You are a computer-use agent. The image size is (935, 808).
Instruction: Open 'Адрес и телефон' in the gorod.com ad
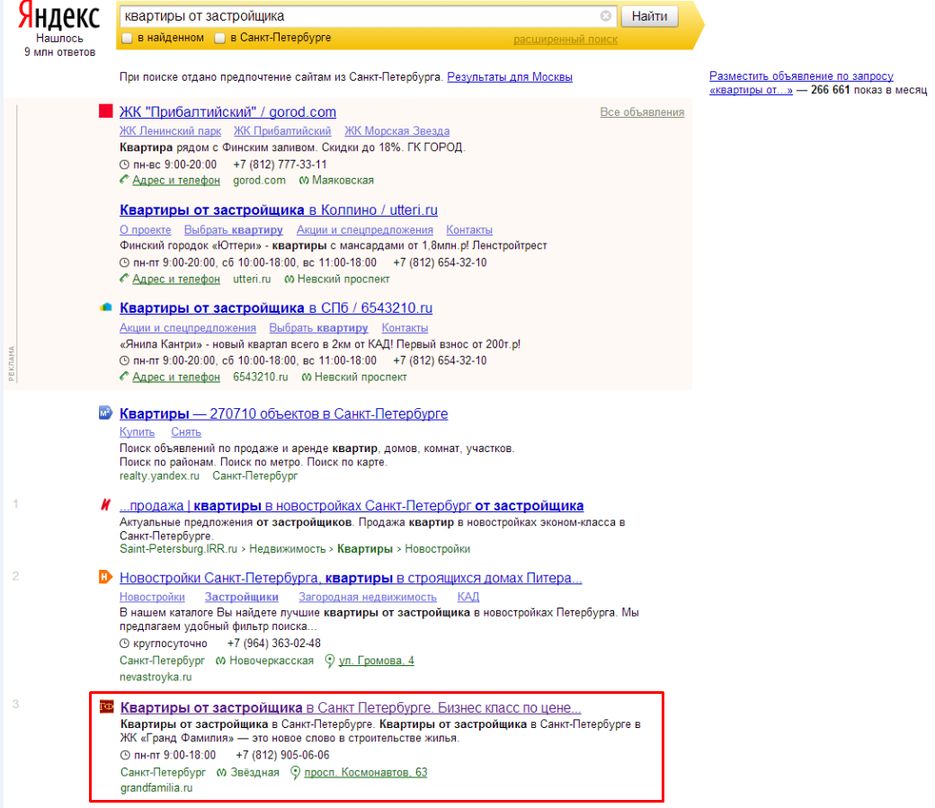point(176,180)
